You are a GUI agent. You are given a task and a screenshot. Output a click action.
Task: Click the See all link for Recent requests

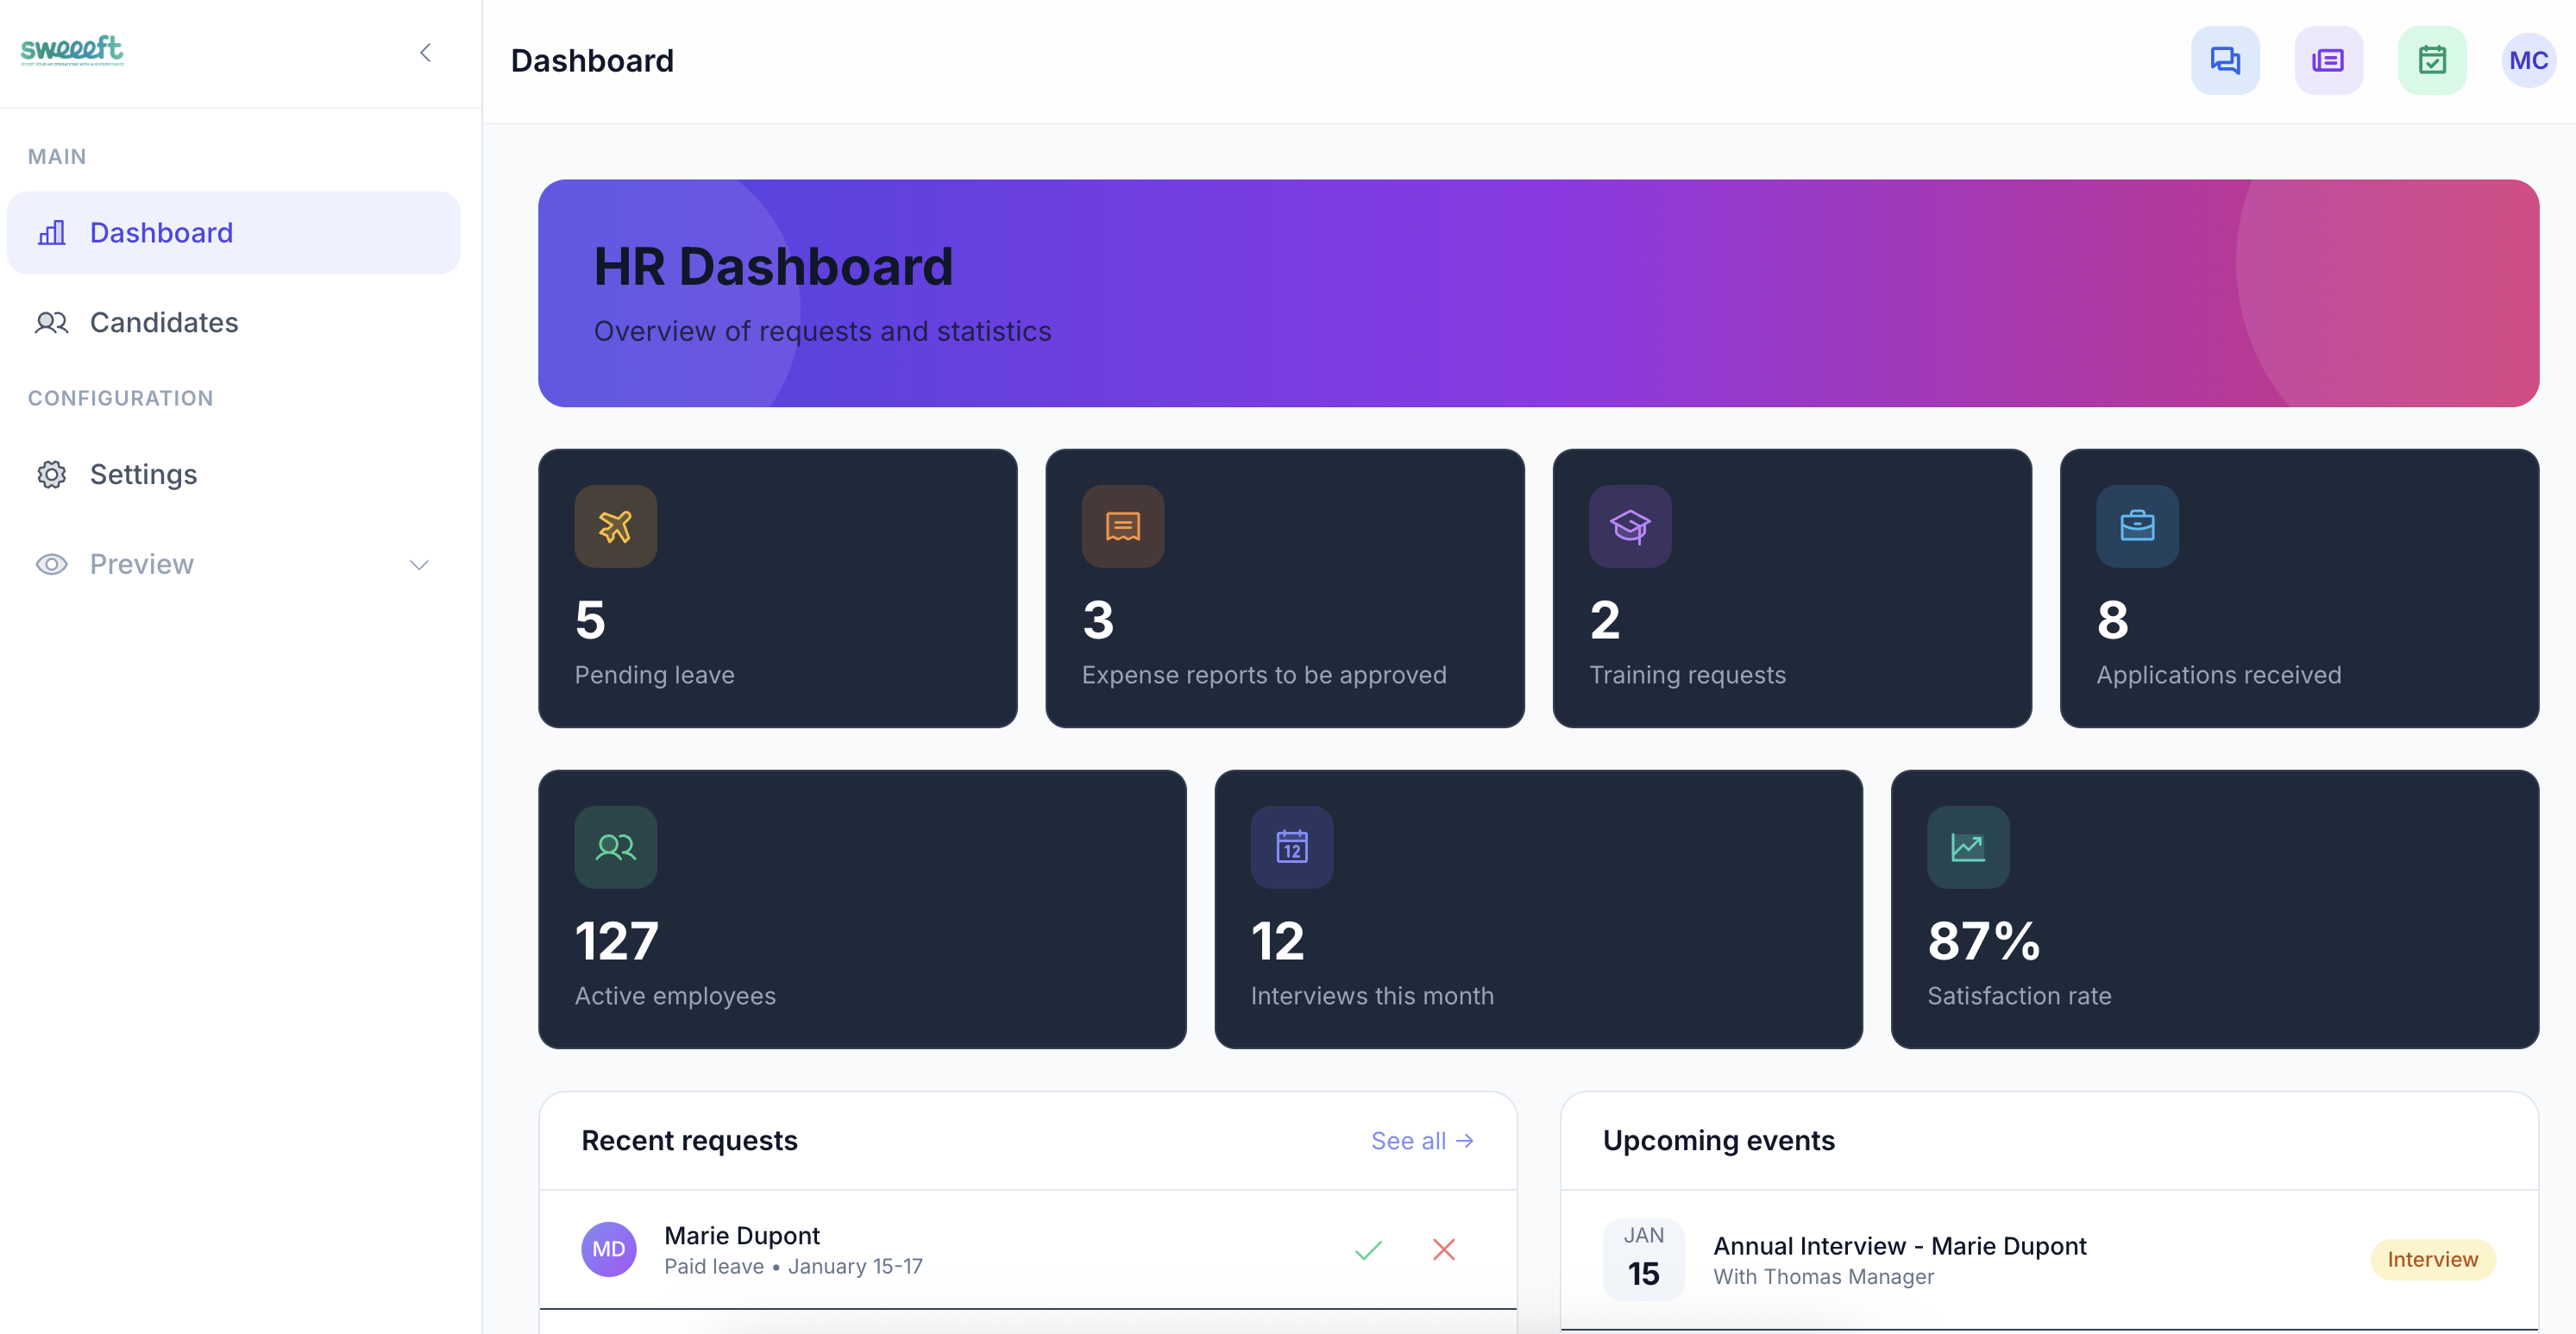pos(1423,1140)
